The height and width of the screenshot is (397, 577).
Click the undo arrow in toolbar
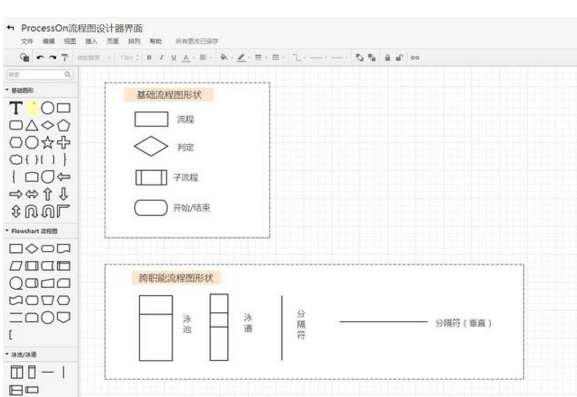click(x=40, y=58)
